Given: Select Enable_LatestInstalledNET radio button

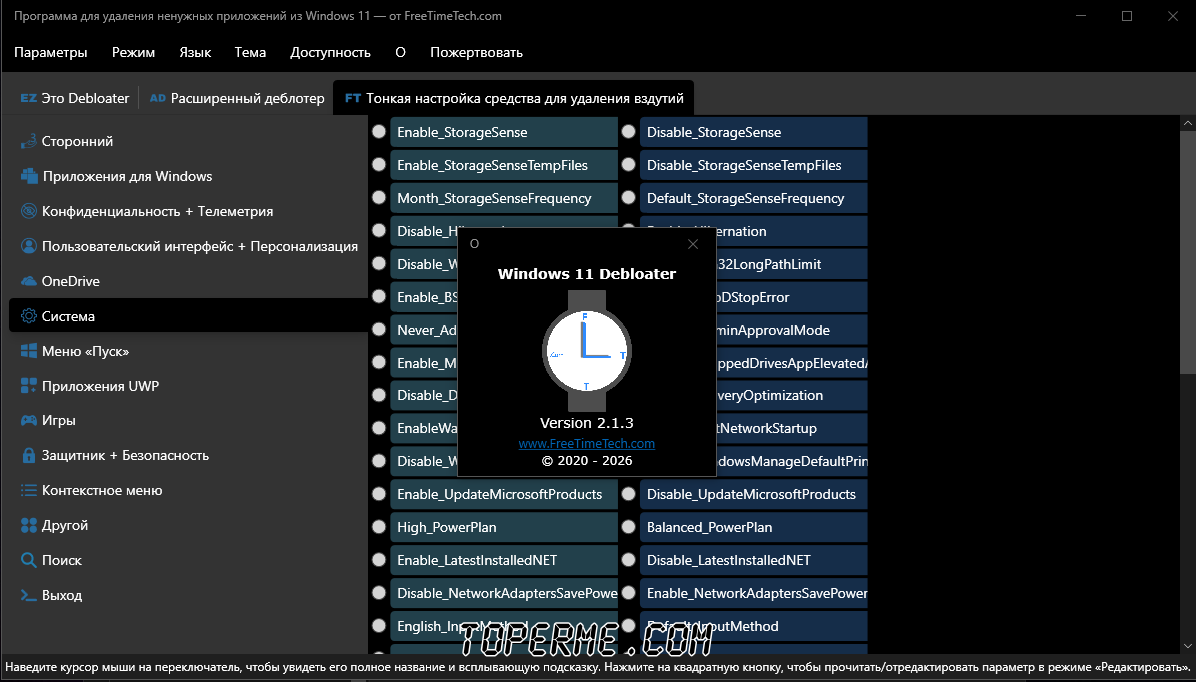Looking at the screenshot, I should 378,559.
